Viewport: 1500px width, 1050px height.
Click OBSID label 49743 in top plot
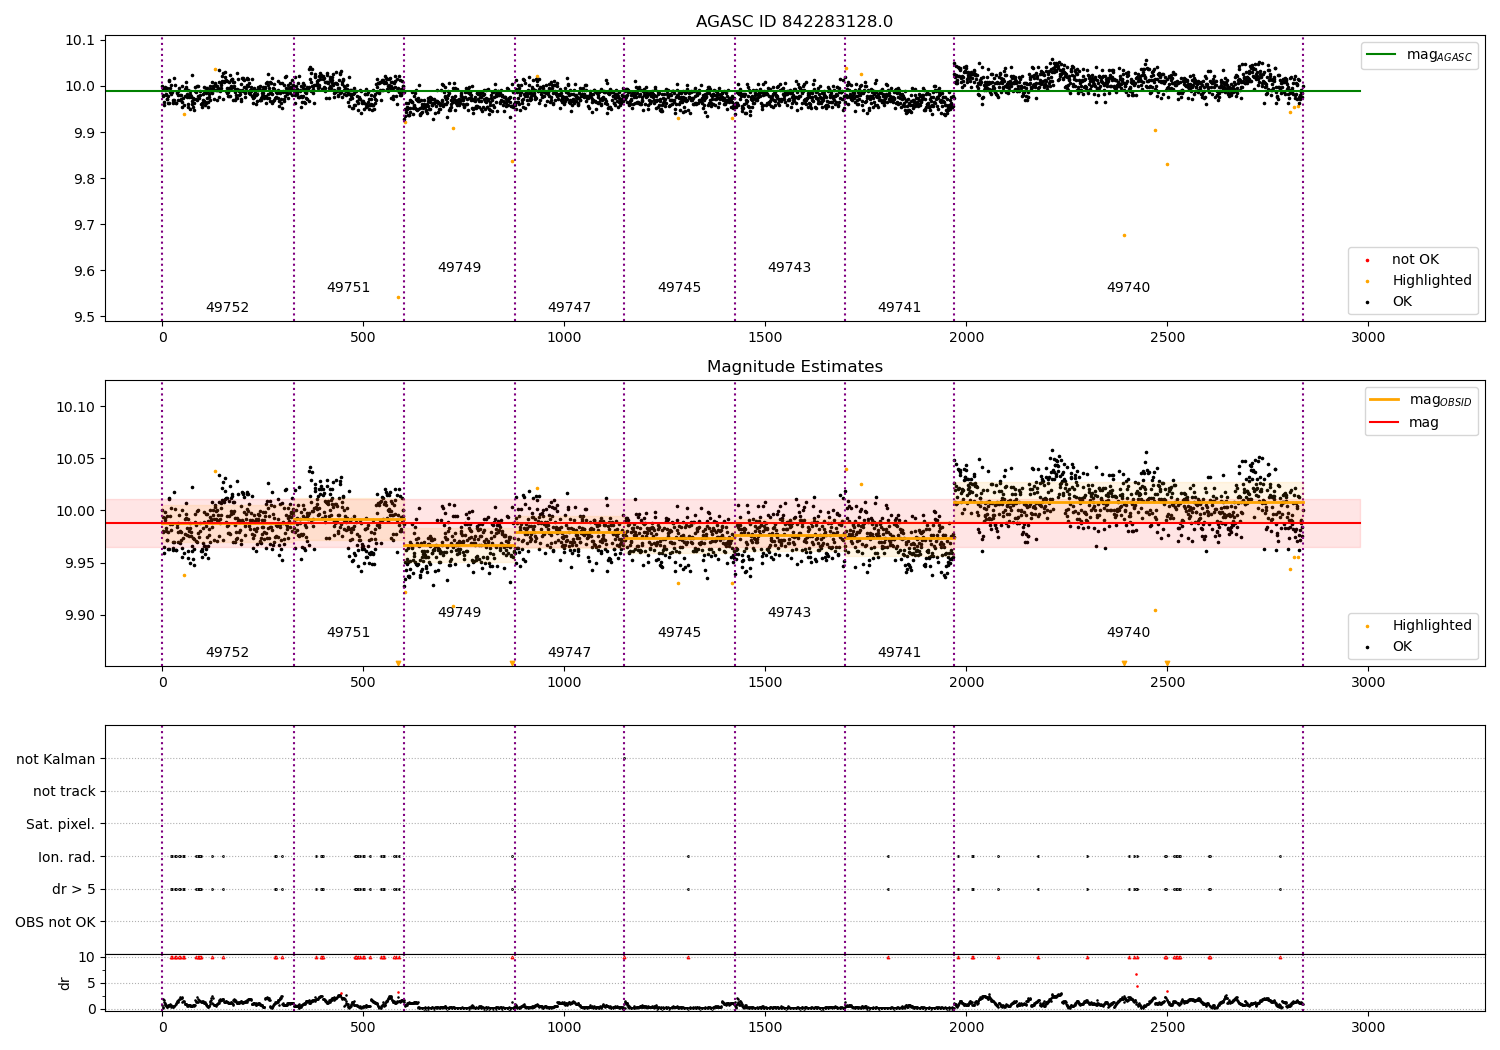(x=789, y=268)
